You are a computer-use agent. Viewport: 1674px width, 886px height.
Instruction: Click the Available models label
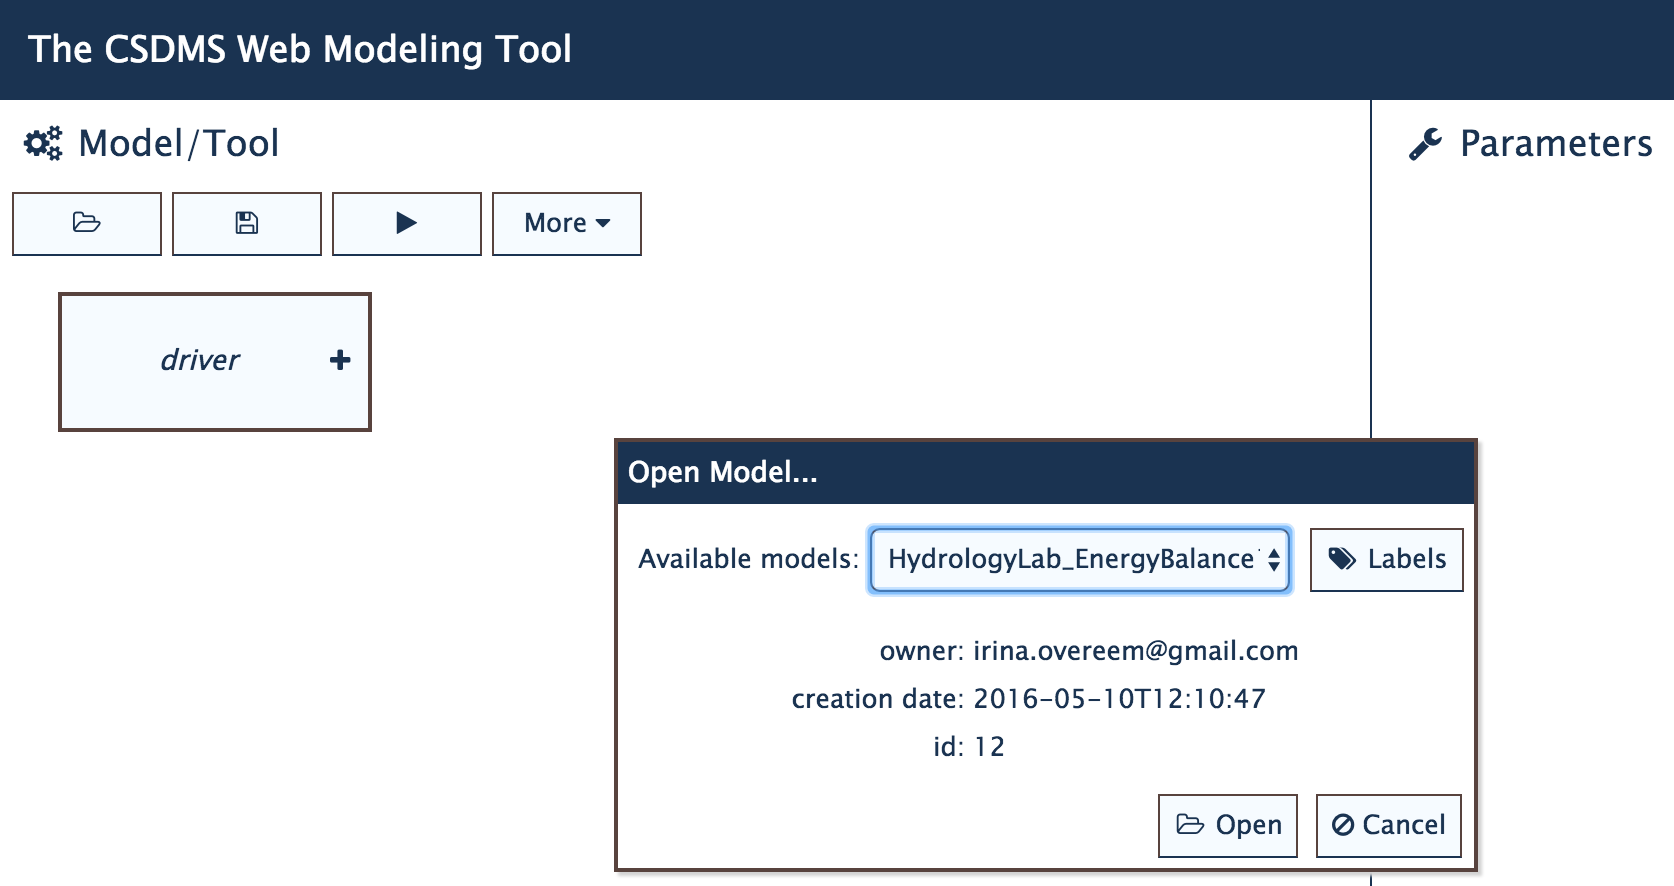(x=749, y=559)
